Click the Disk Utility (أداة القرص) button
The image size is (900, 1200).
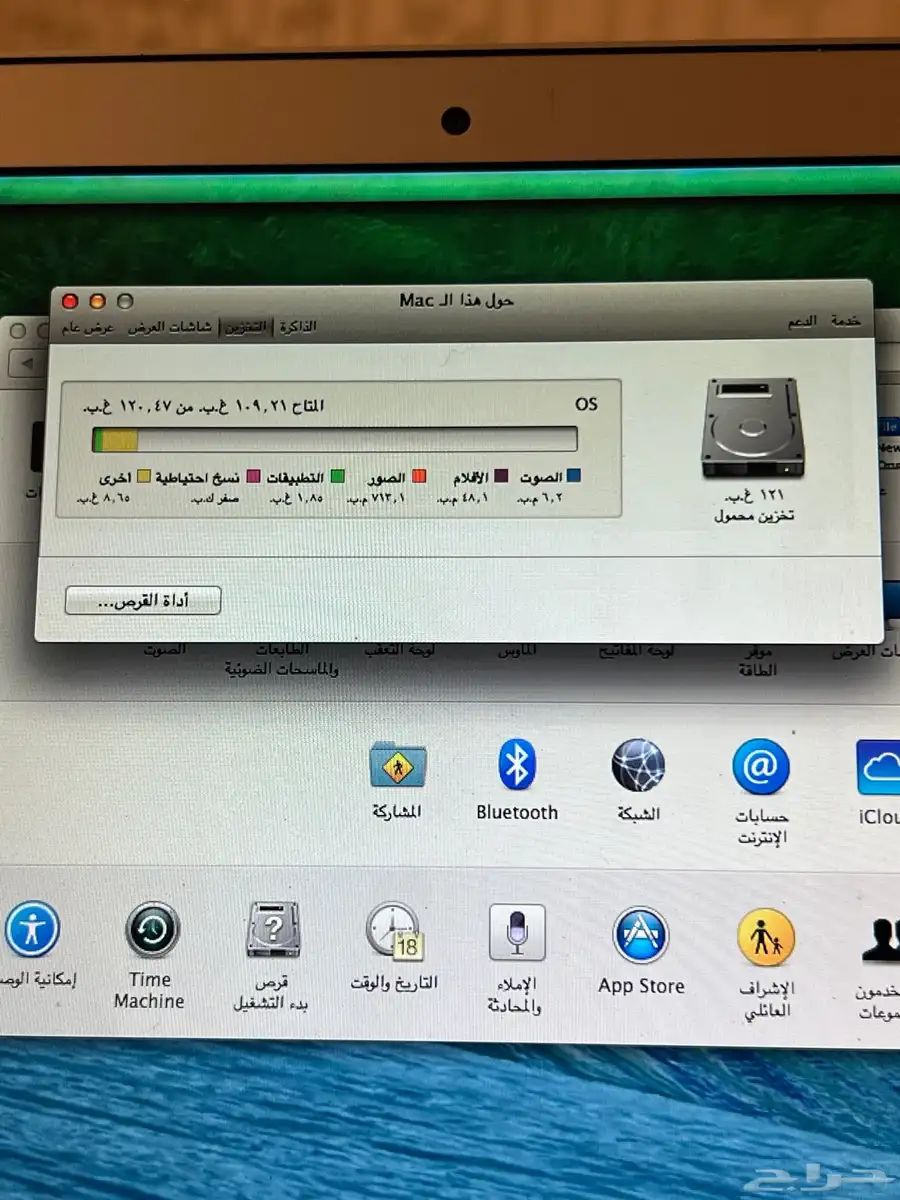142,600
